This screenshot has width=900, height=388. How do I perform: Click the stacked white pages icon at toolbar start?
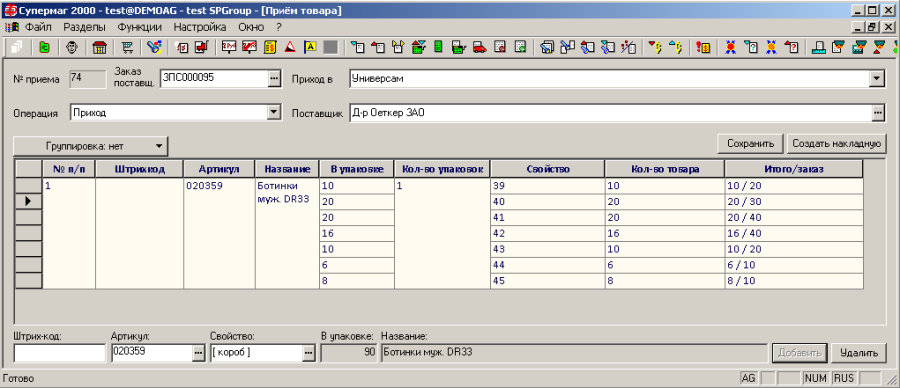pos(16,47)
